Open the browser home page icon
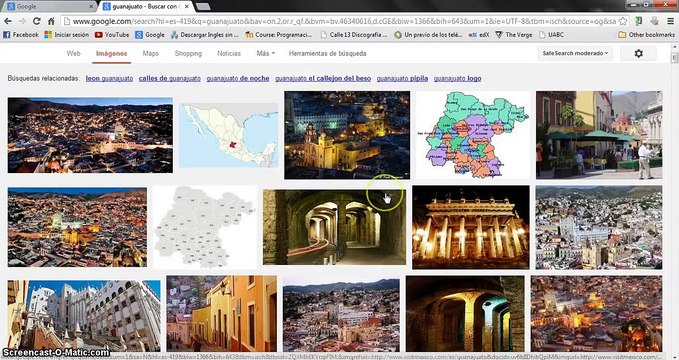This screenshot has height=360, width=679. click(x=51, y=21)
